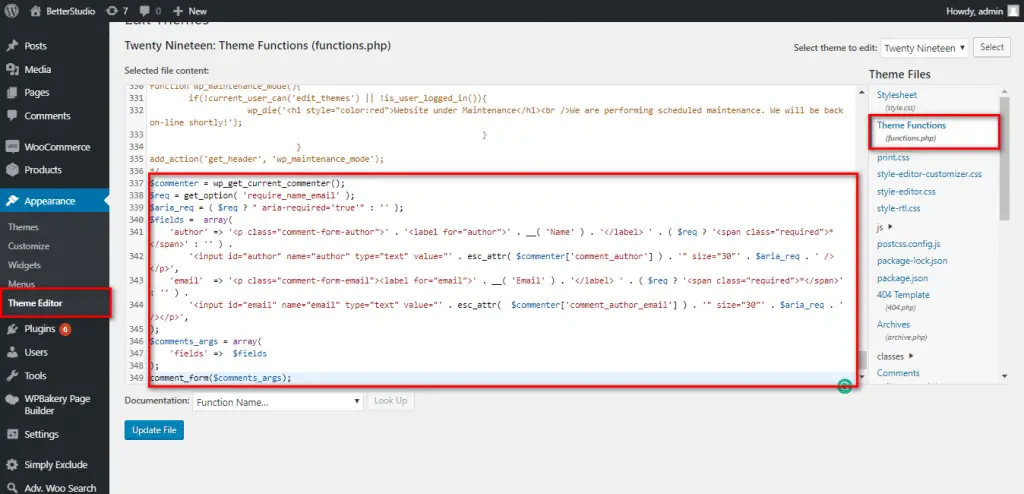Open Theme Functions file link
The width and height of the screenshot is (1024, 494).
point(911,125)
